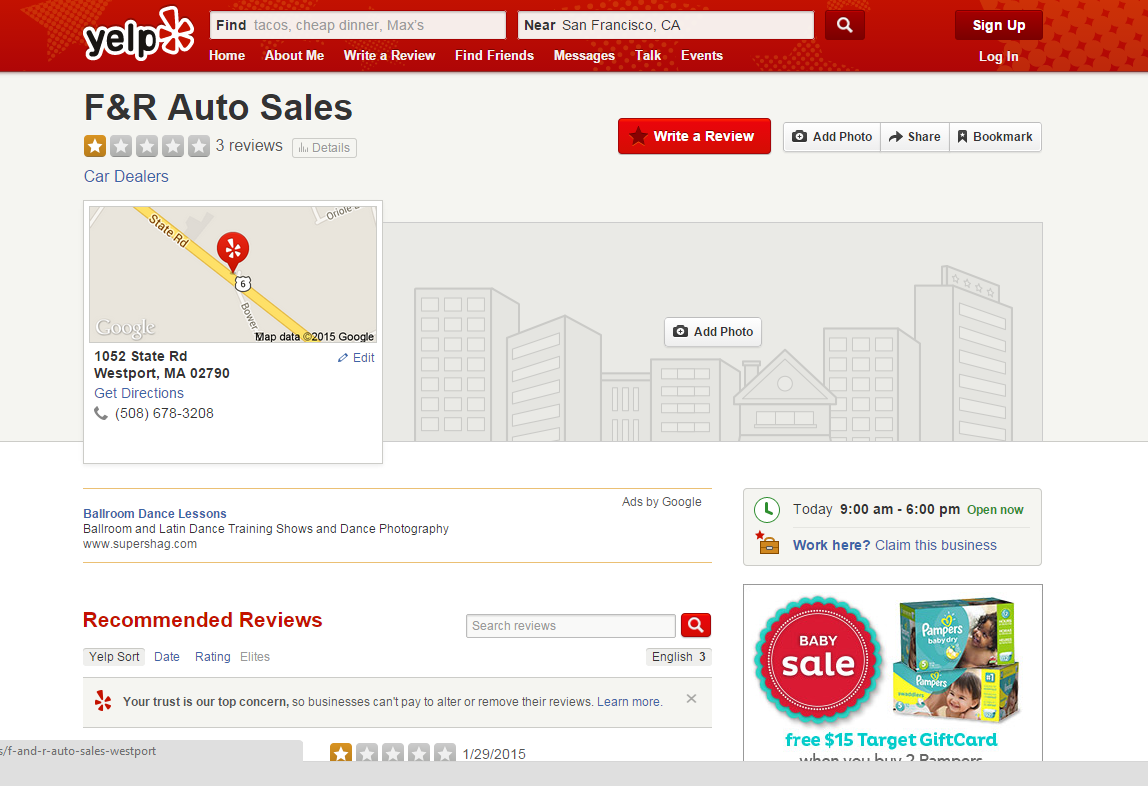The width and height of the screenshot is (1148, 786).
Task: Click the Sign Up button
Action: pyautogui.click(x=998, y=26)
